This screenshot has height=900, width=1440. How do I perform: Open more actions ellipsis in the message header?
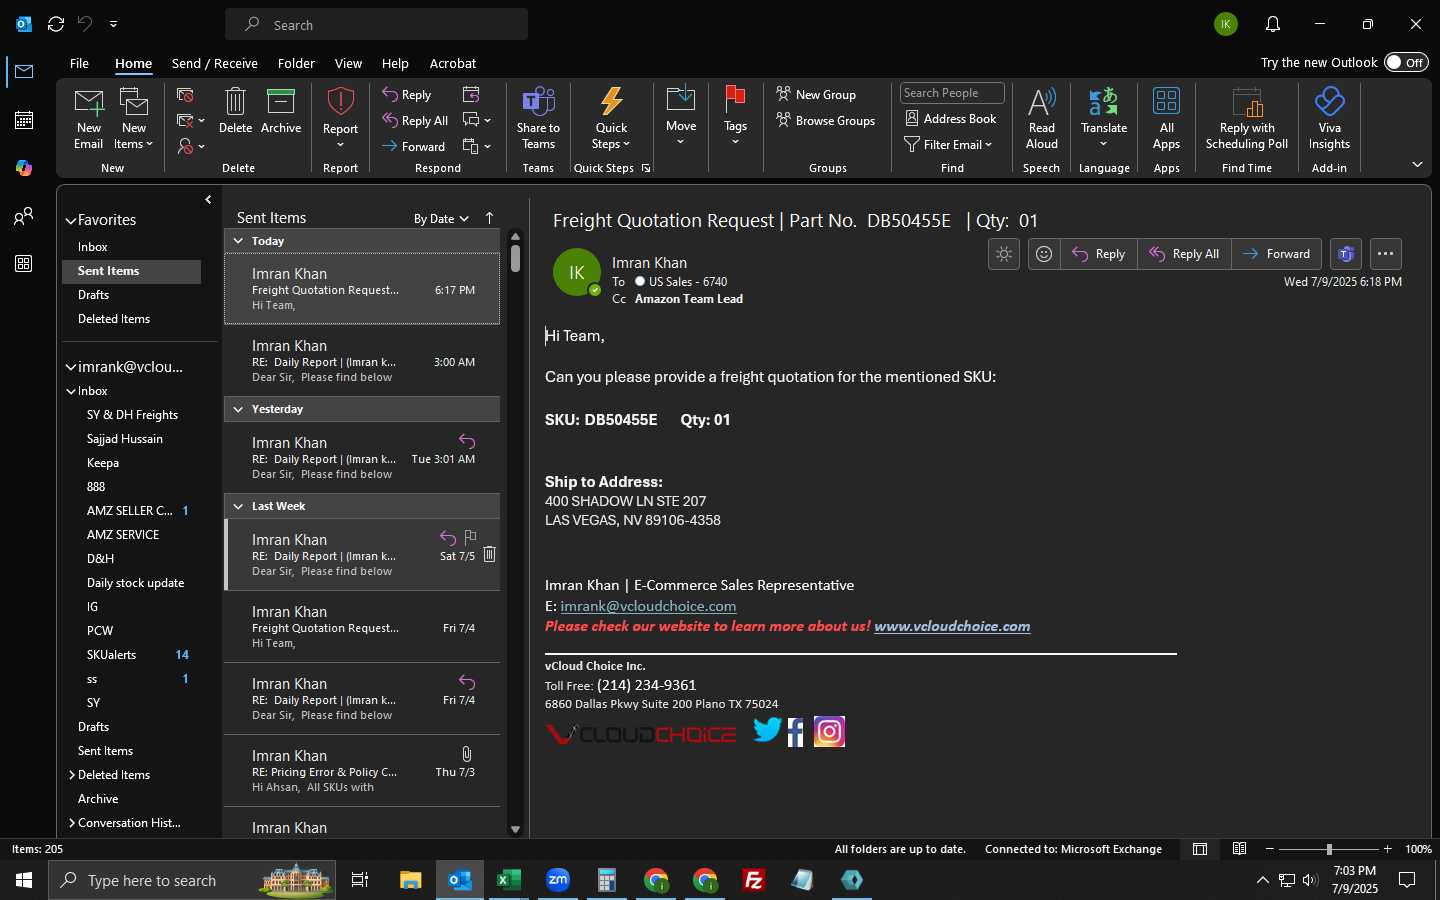1385,254
